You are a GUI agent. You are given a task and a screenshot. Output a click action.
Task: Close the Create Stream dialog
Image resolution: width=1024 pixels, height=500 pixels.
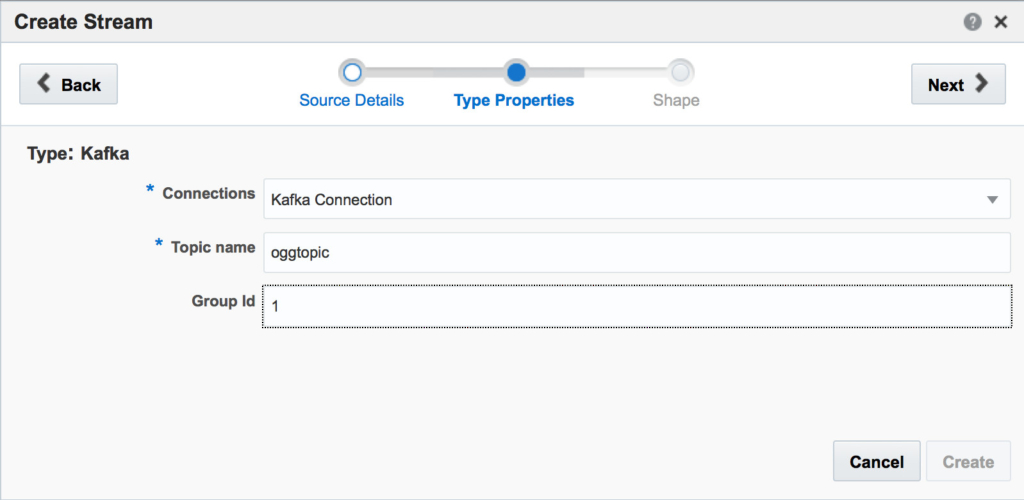point(1000,22)
